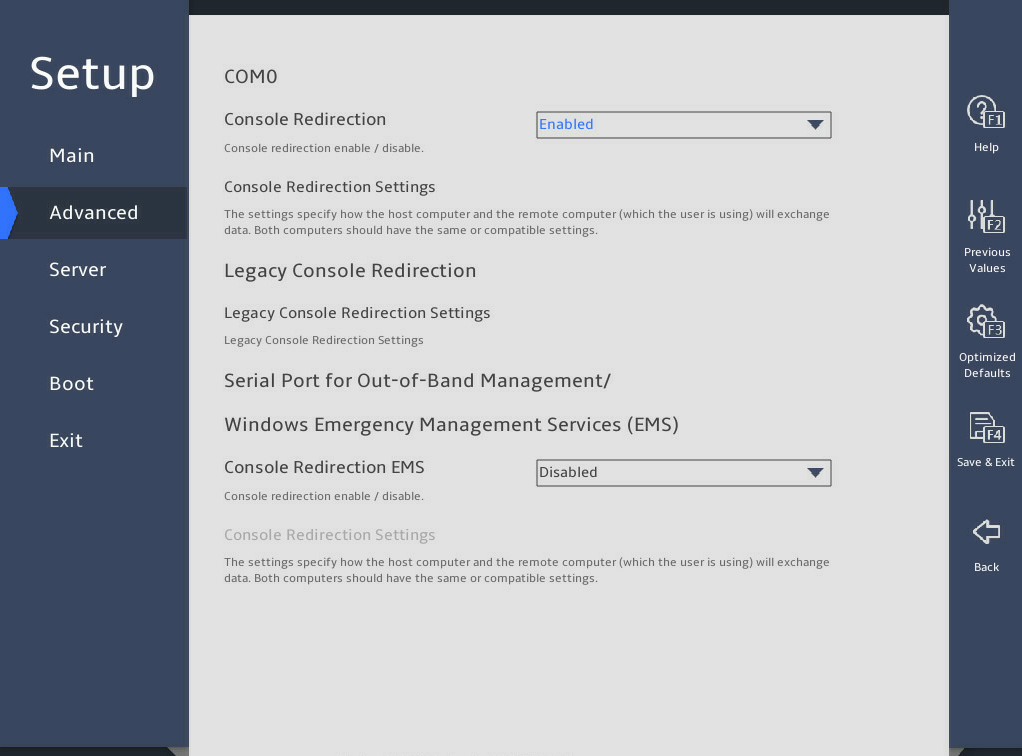Click the Help label text

point(986,147)
